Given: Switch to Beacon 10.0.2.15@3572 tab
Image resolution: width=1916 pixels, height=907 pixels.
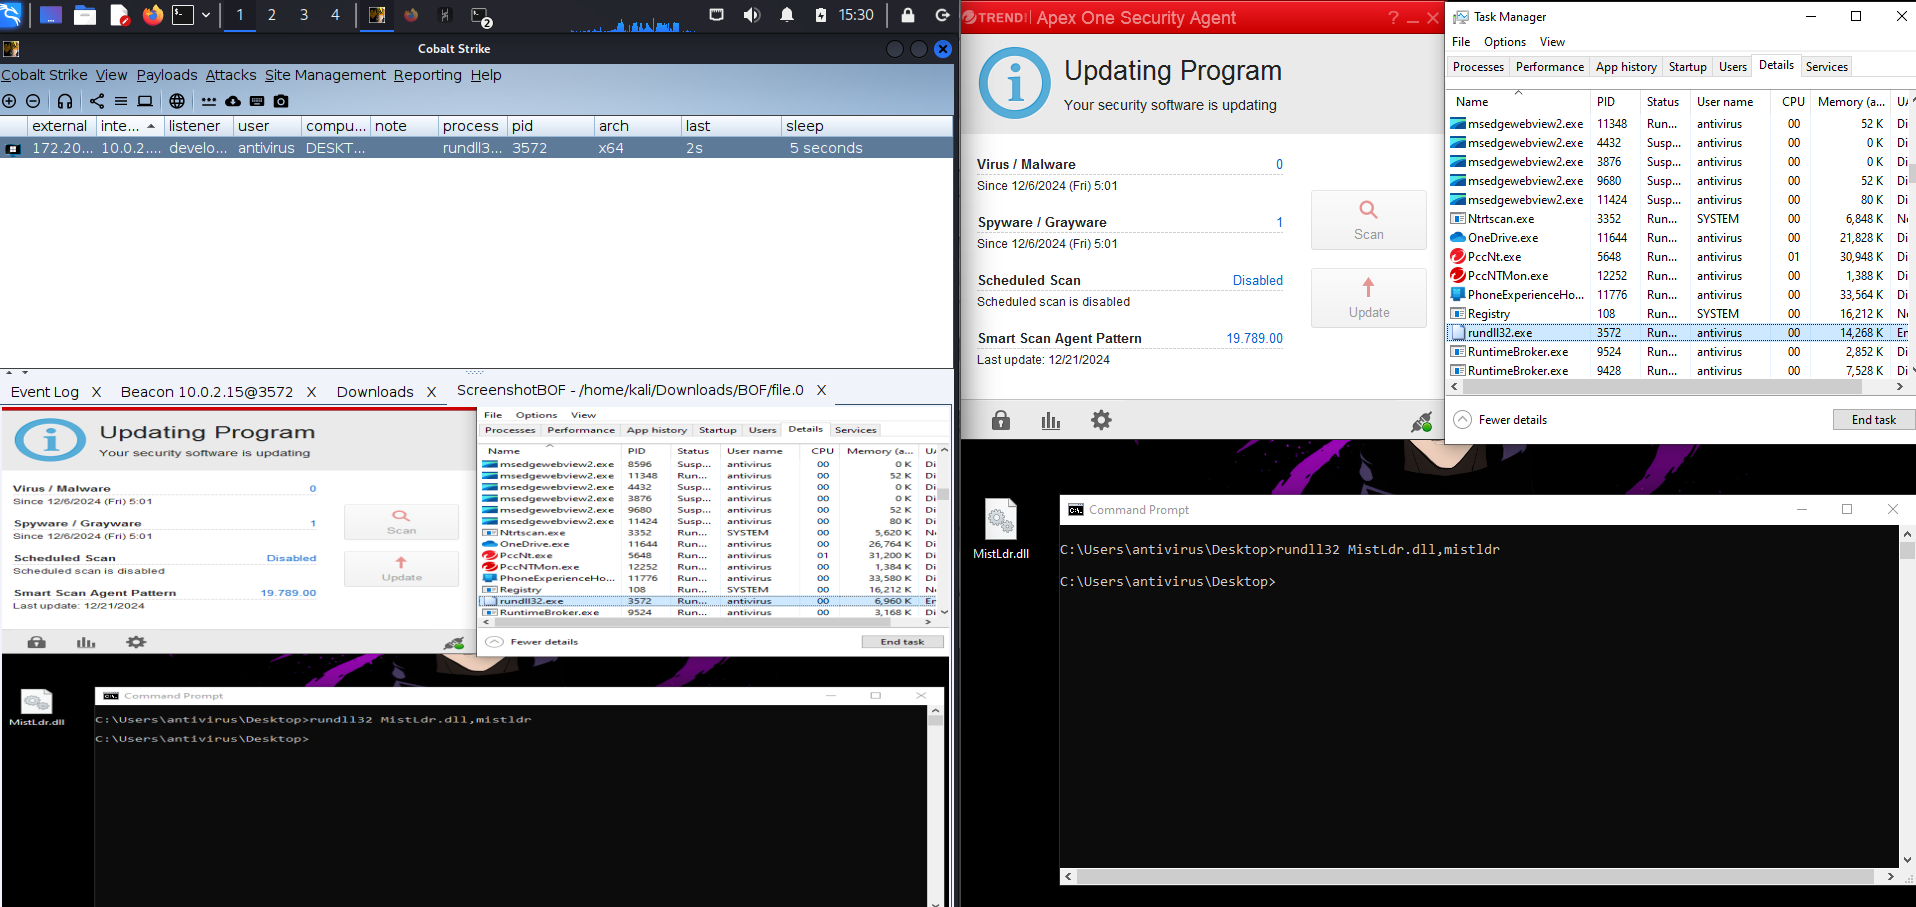Looking at the screenshot, I should pyautogui.click(x=207, y=392).
